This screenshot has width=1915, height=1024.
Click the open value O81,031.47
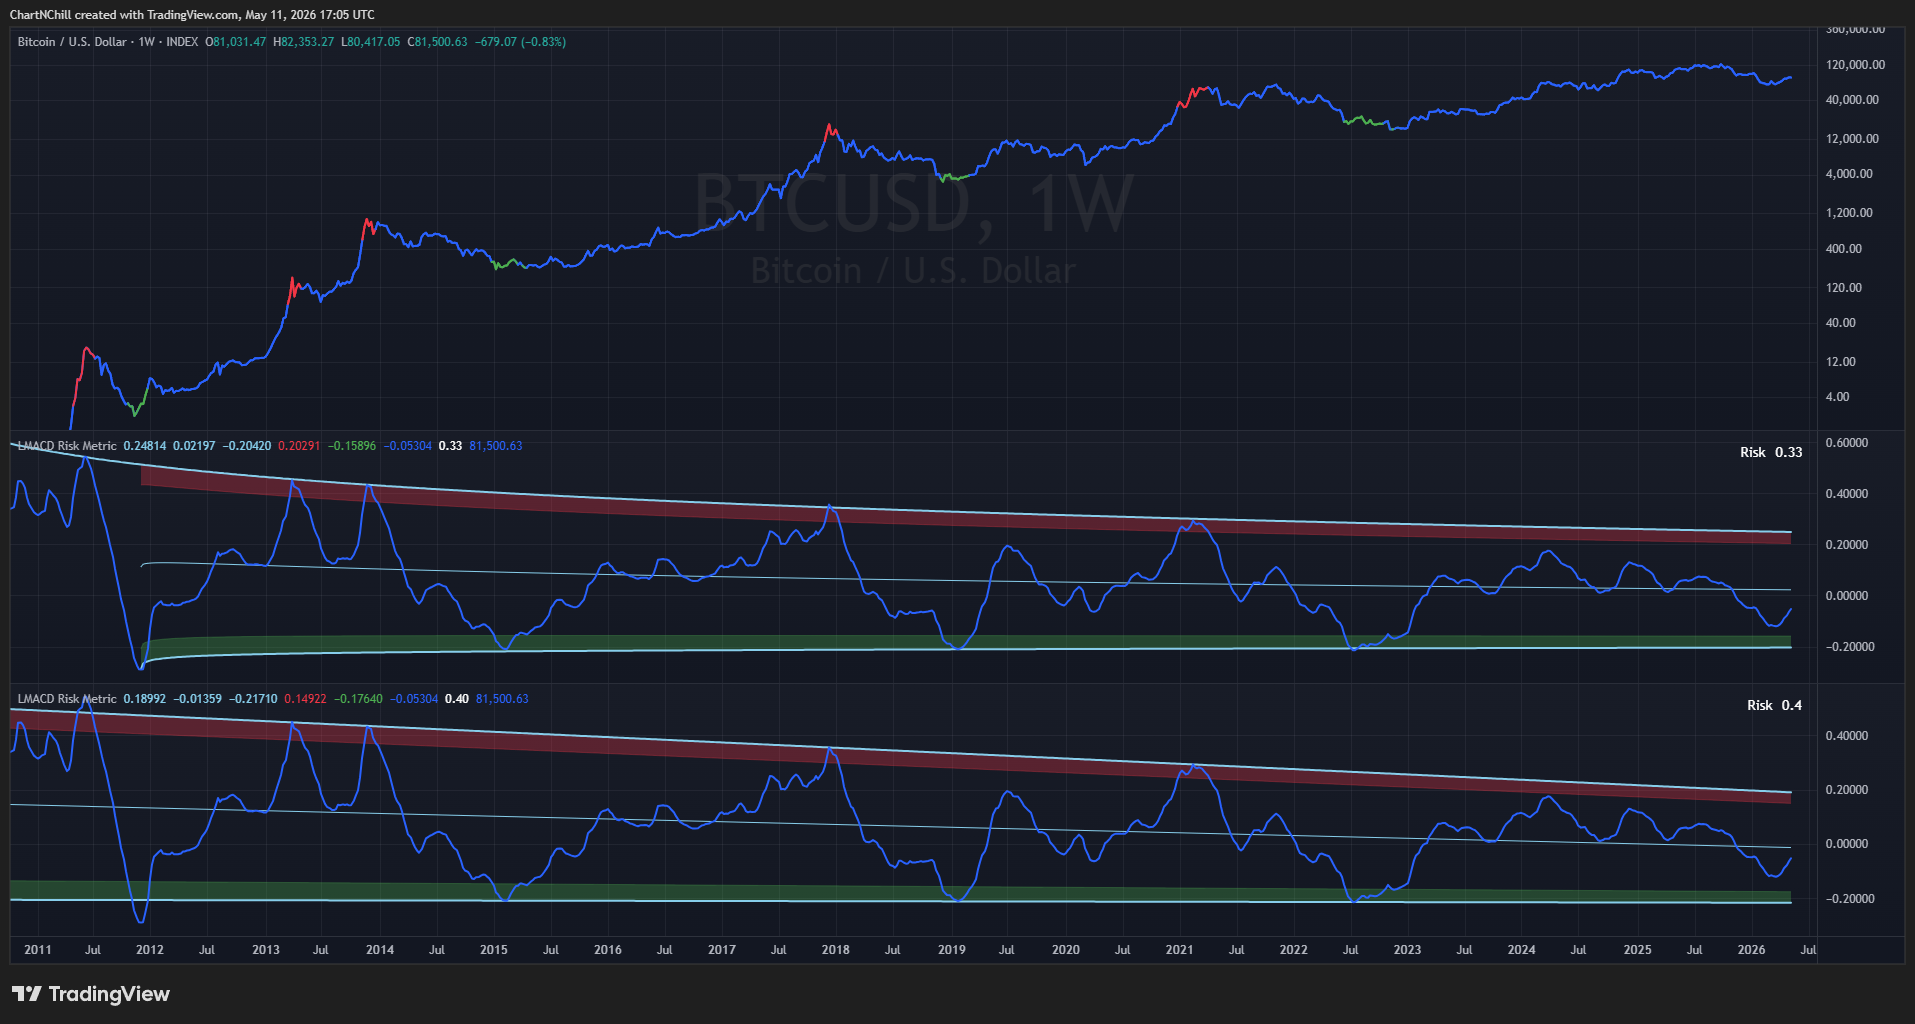click(x=236, y=42)
